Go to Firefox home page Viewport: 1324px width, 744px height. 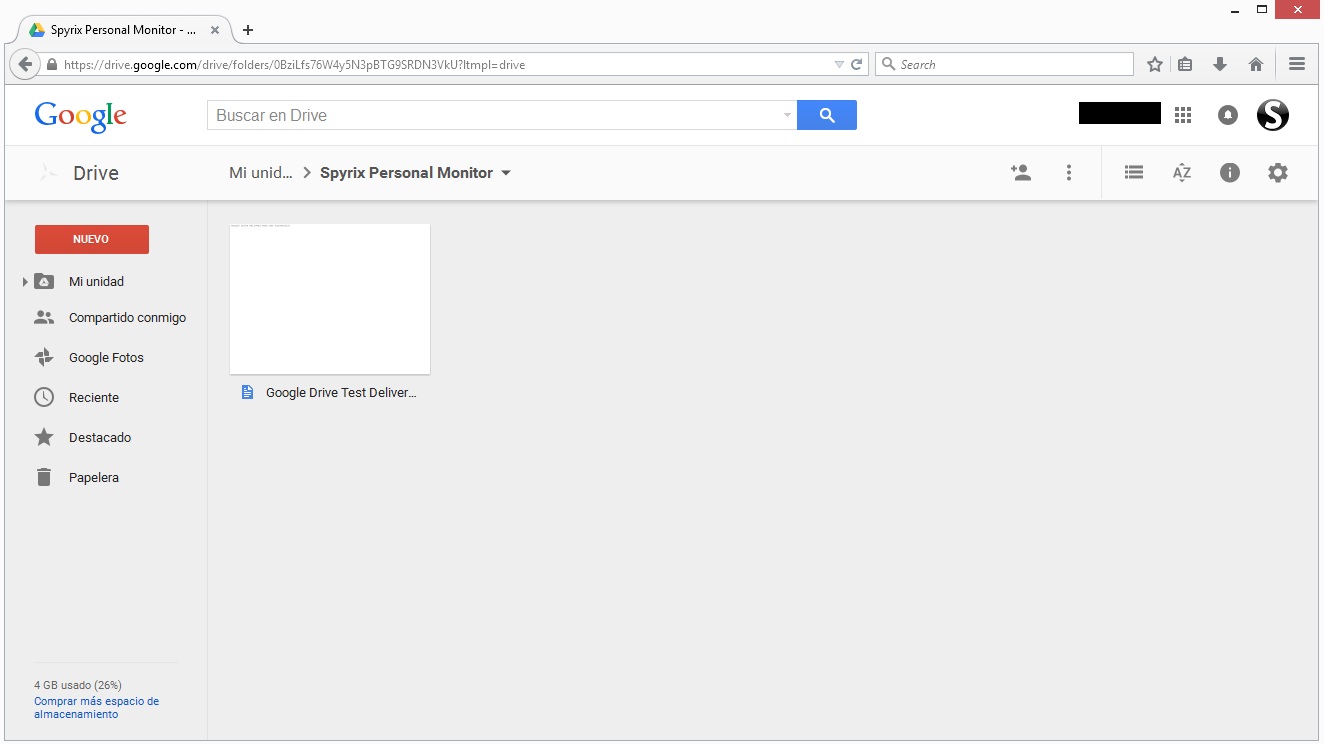point(1256,64)
